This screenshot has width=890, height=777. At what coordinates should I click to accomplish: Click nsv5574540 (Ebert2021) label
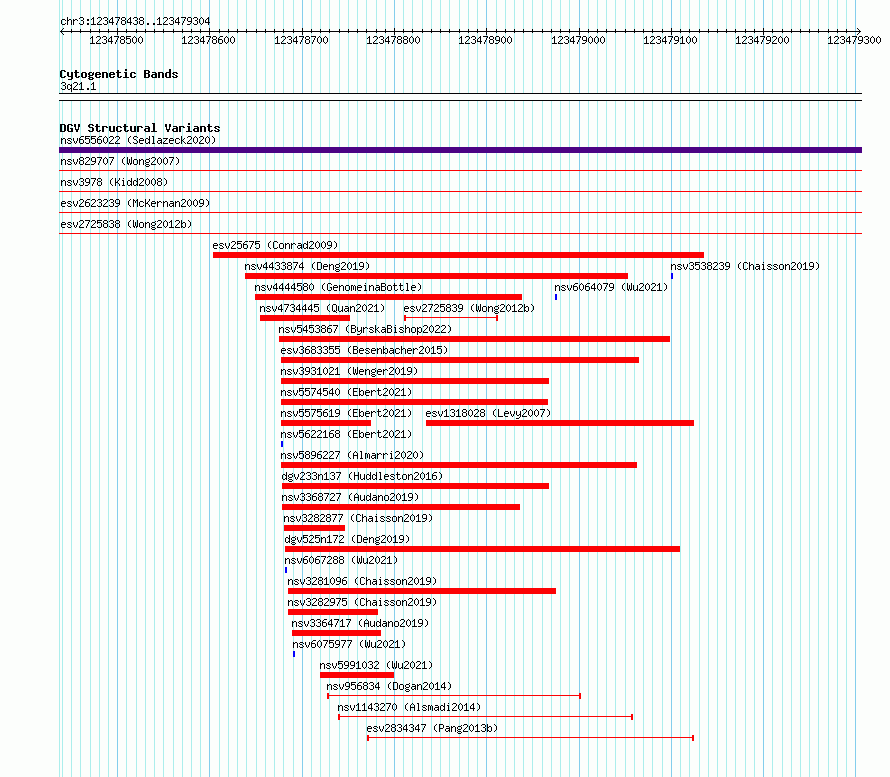pyautogui.click(x=346, y=392)
